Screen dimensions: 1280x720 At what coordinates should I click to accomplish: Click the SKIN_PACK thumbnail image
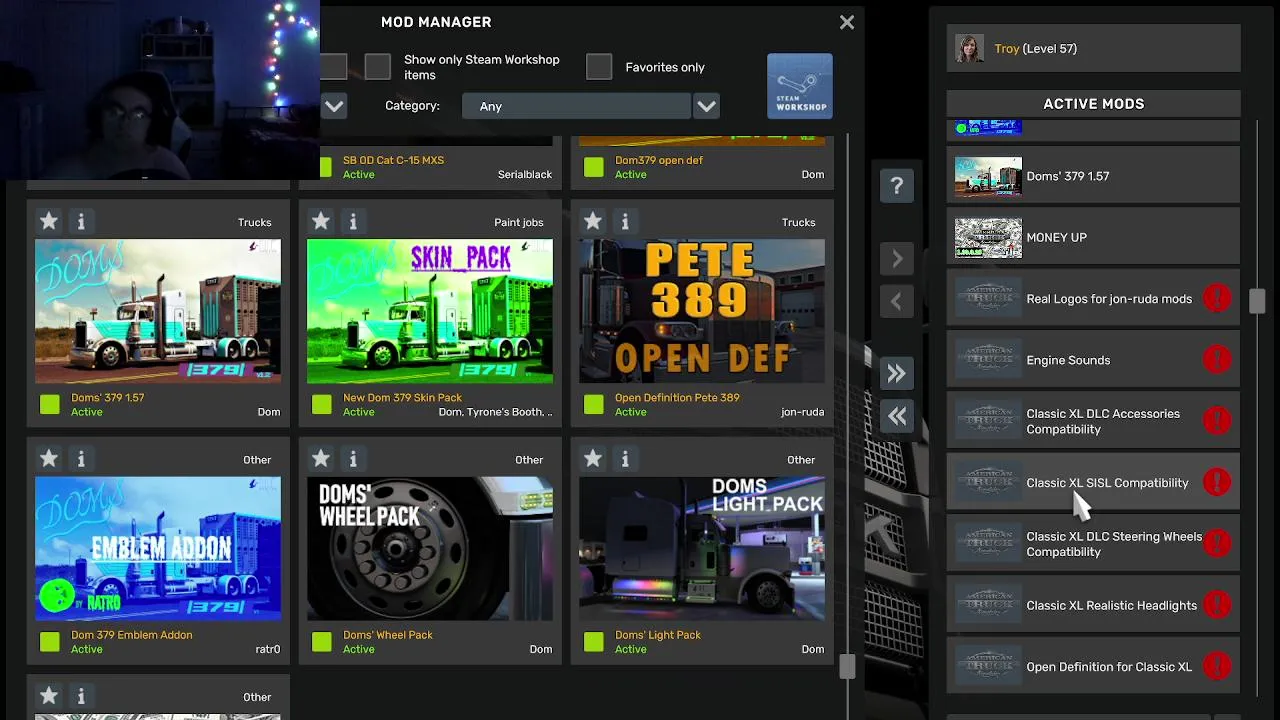(430, 311)
